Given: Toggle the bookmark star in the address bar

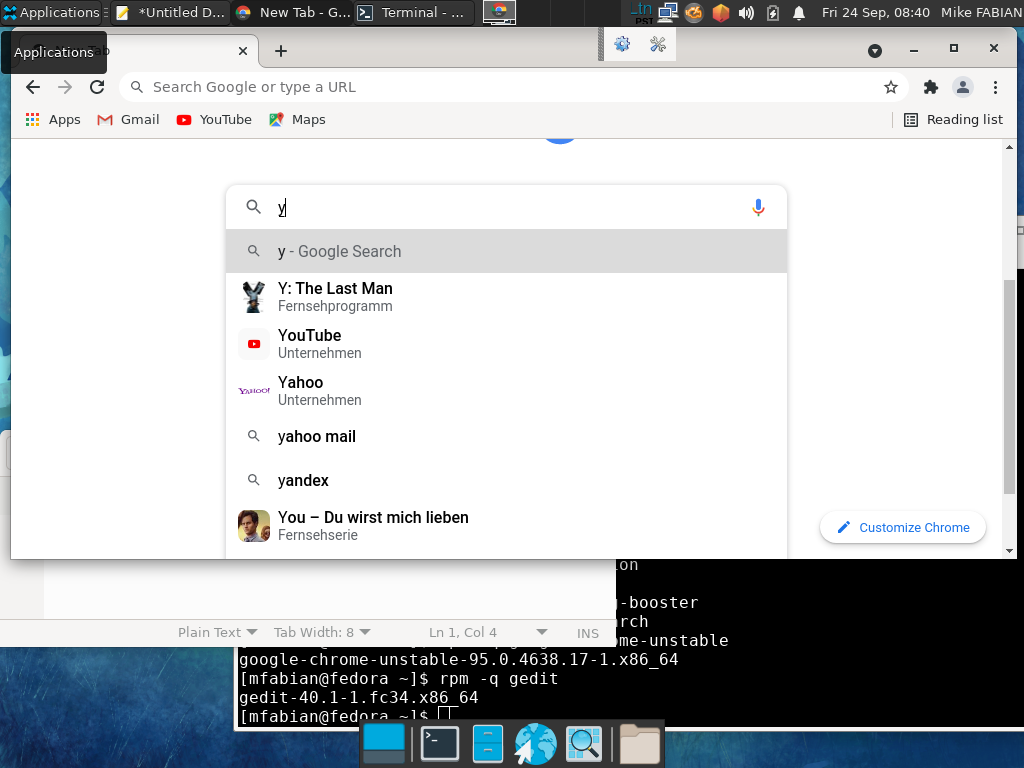Looking at the screenshot, I should point(890,87).
